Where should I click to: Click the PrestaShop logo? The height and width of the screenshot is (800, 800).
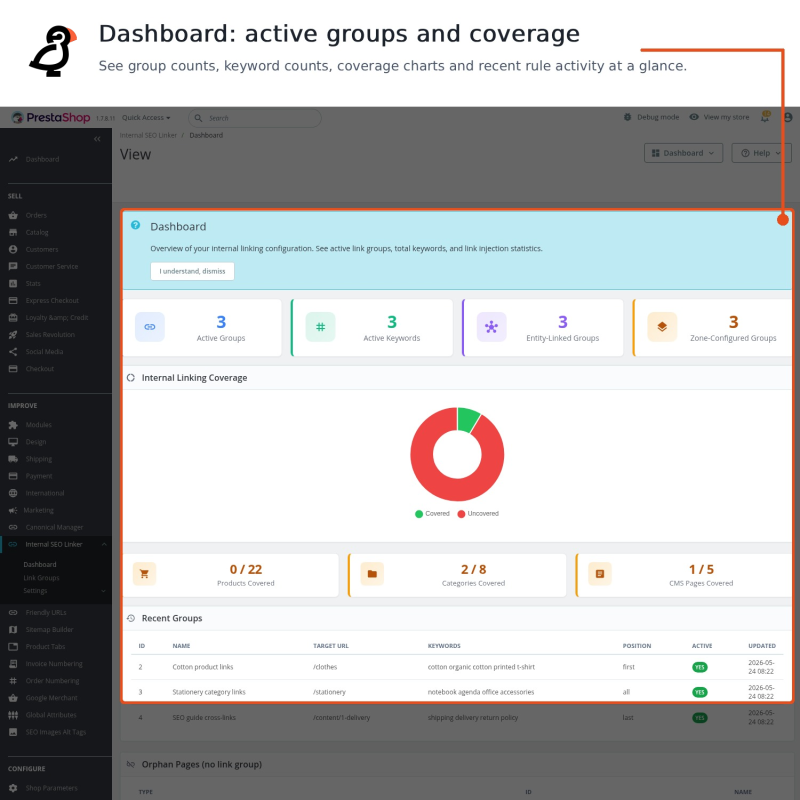(x=51, y=117)
